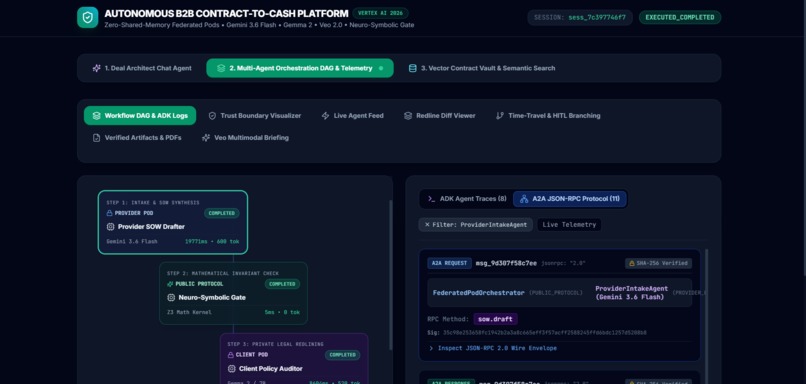Click shield-check icon of Trust Boundary Visualizer
This screenshot has height=384, width=806.
point(212,116)
